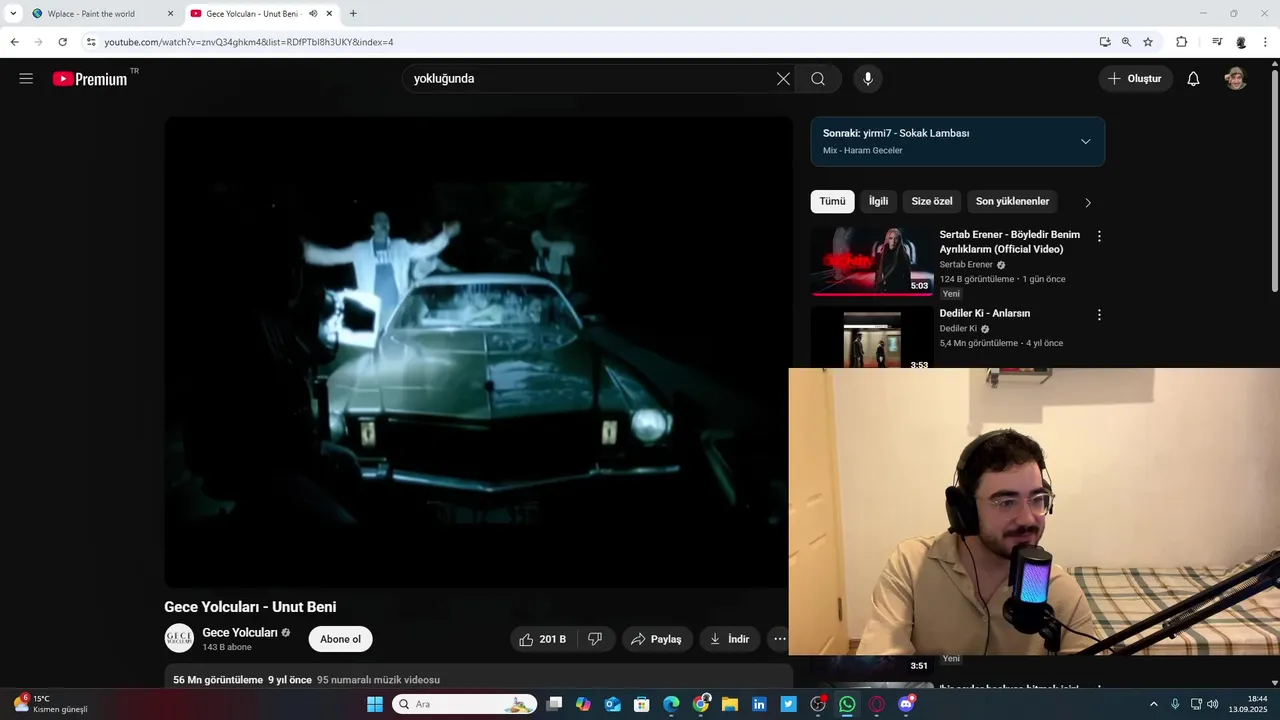Mute the YouTube tab audio icon
The width and height of the screenshot is (1280, 720).
click(313, 13)
